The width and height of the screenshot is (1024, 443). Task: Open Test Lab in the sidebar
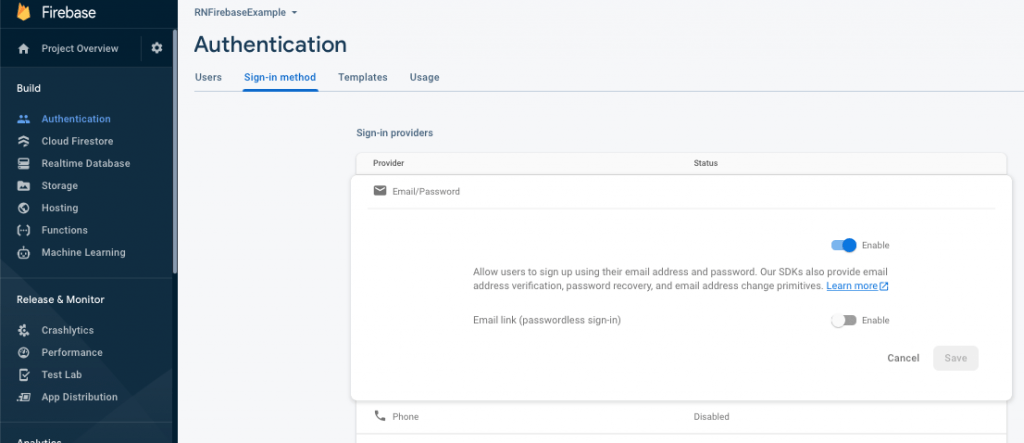click(x=61, y=374)
